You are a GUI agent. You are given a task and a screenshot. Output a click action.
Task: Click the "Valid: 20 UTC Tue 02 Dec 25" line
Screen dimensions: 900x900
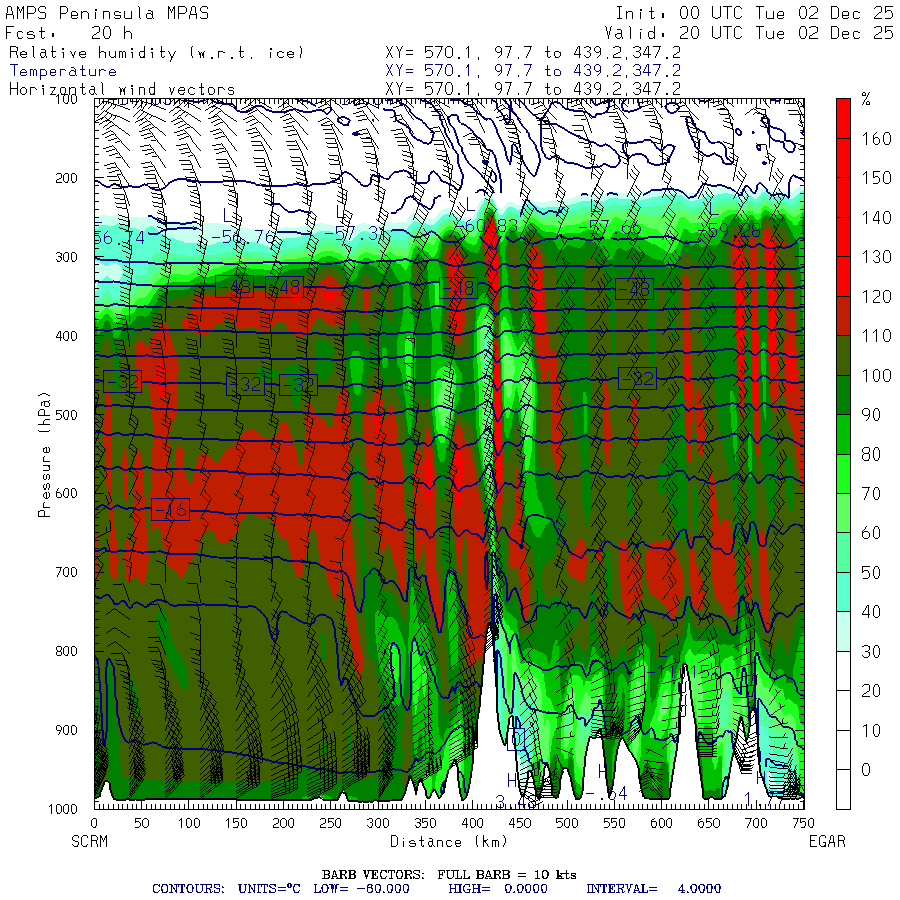[x=749, y=33]
